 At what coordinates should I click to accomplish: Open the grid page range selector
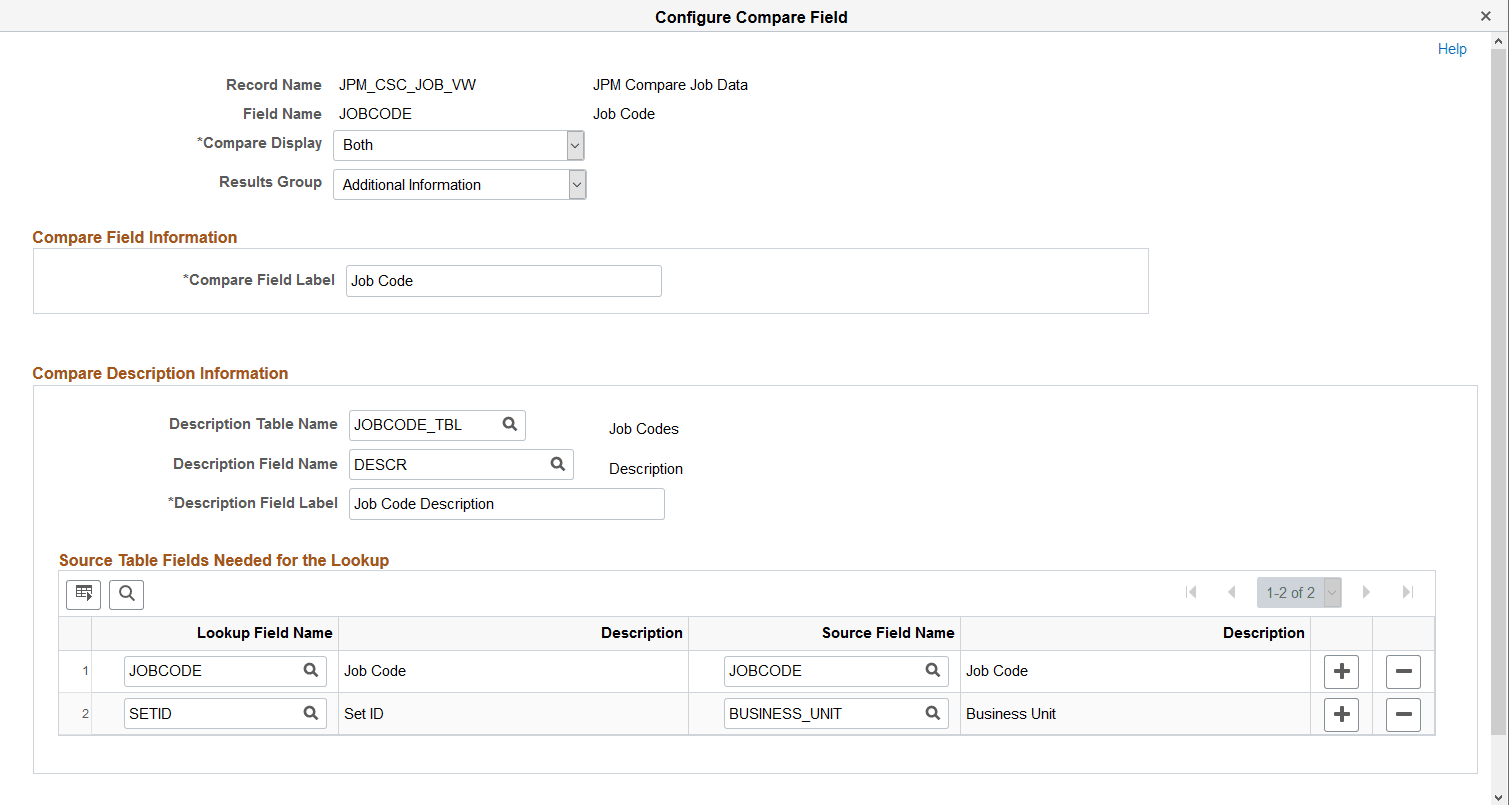coord(1330,592)
